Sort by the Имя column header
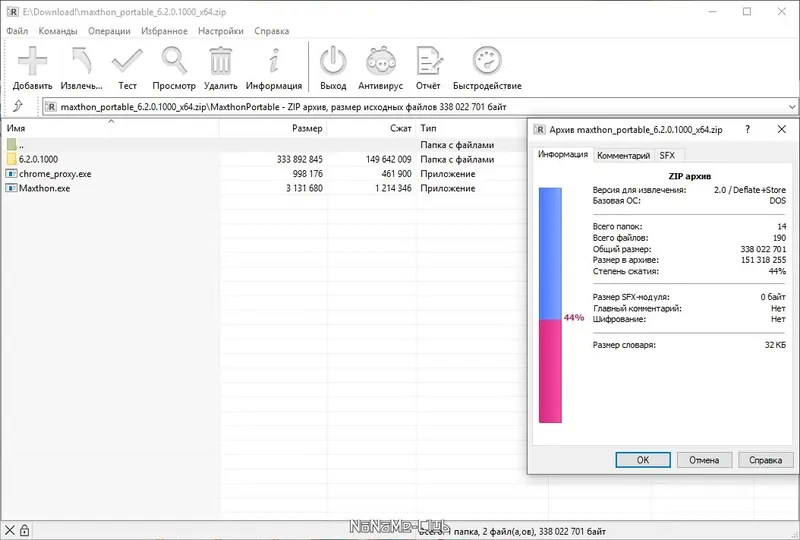The width and height of the screenshot is (800, 540). click(110, 128)
